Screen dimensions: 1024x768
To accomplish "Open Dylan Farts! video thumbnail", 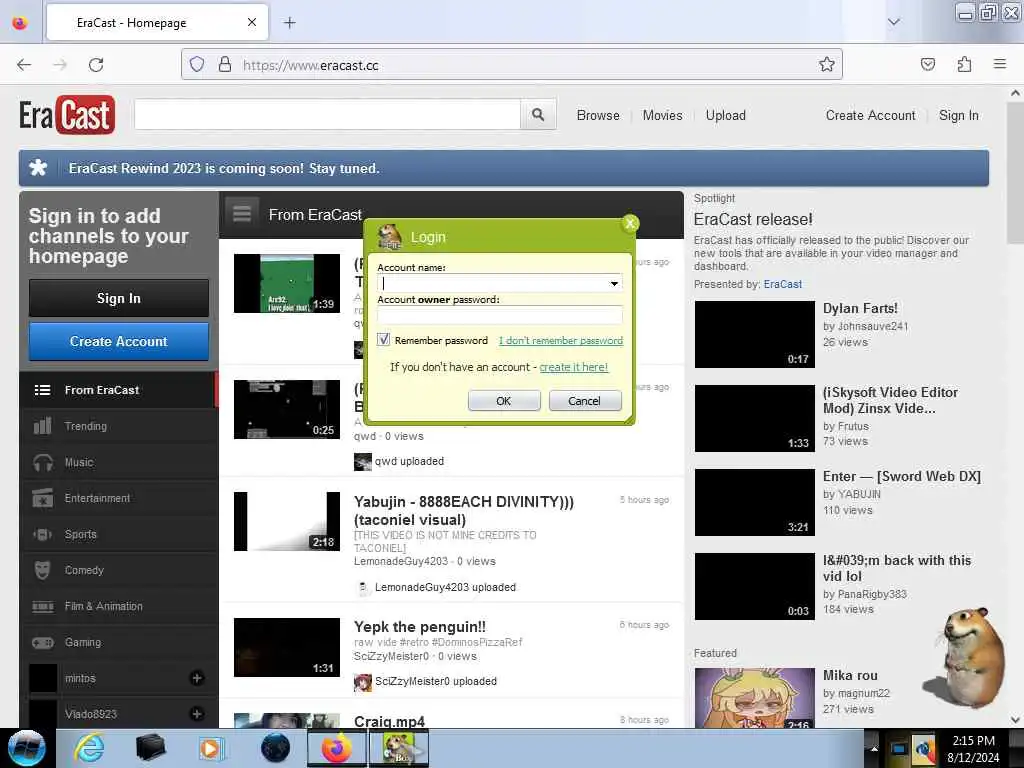I will coord(754,334).
